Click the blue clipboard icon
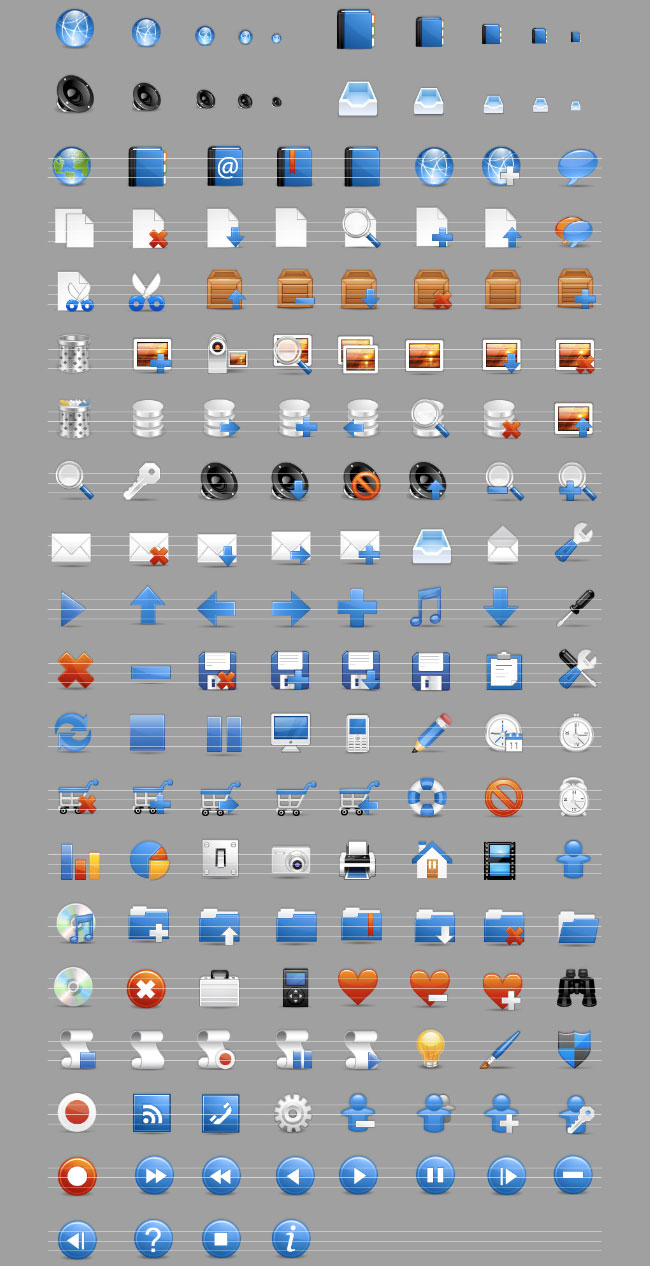The height and width of the screenshot is (1266, 650). point(504,671)
